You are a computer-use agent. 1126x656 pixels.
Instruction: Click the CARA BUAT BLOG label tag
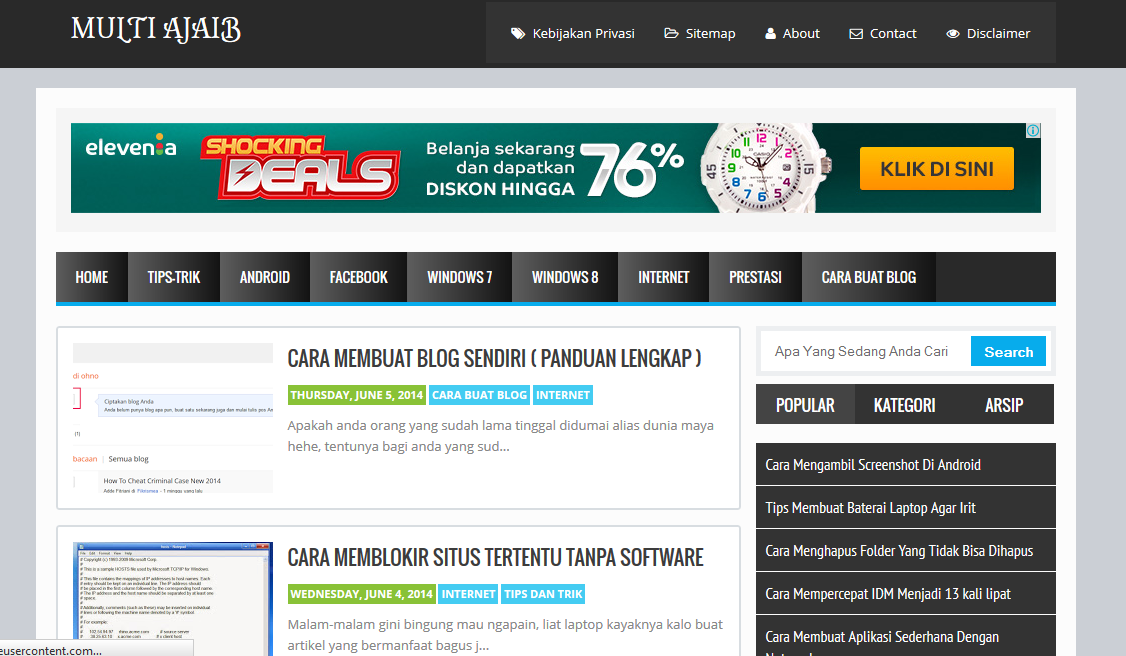(479, 395)
